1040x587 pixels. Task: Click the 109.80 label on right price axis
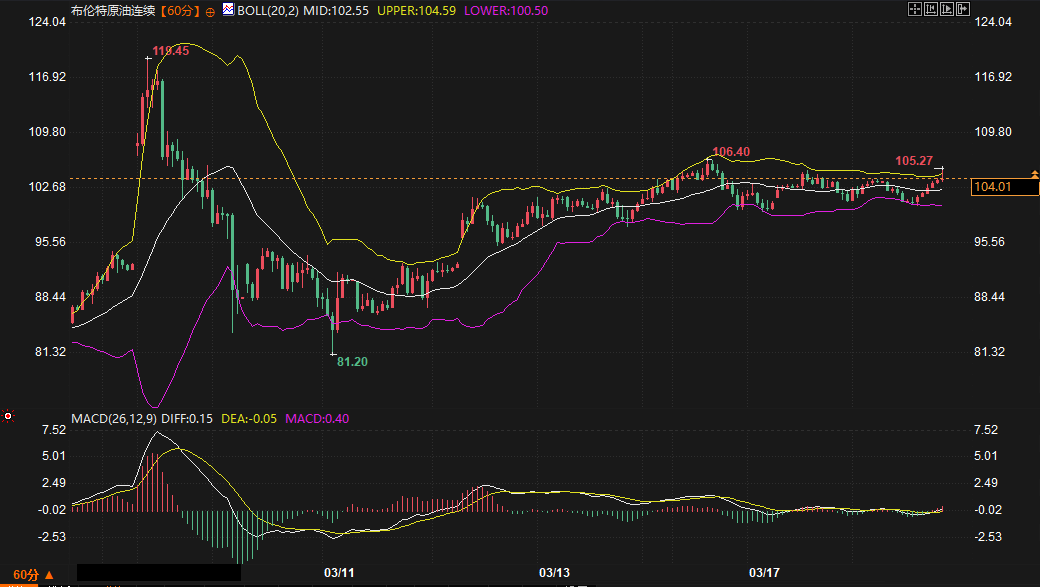993,132
